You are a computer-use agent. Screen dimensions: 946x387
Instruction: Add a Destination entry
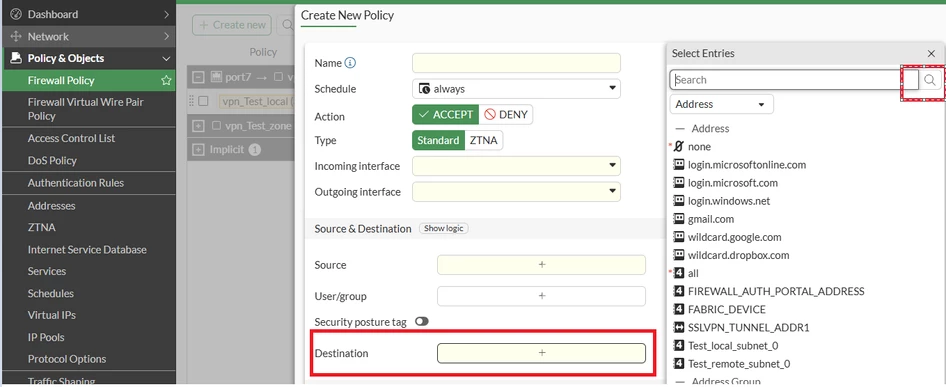coord(541,353)
